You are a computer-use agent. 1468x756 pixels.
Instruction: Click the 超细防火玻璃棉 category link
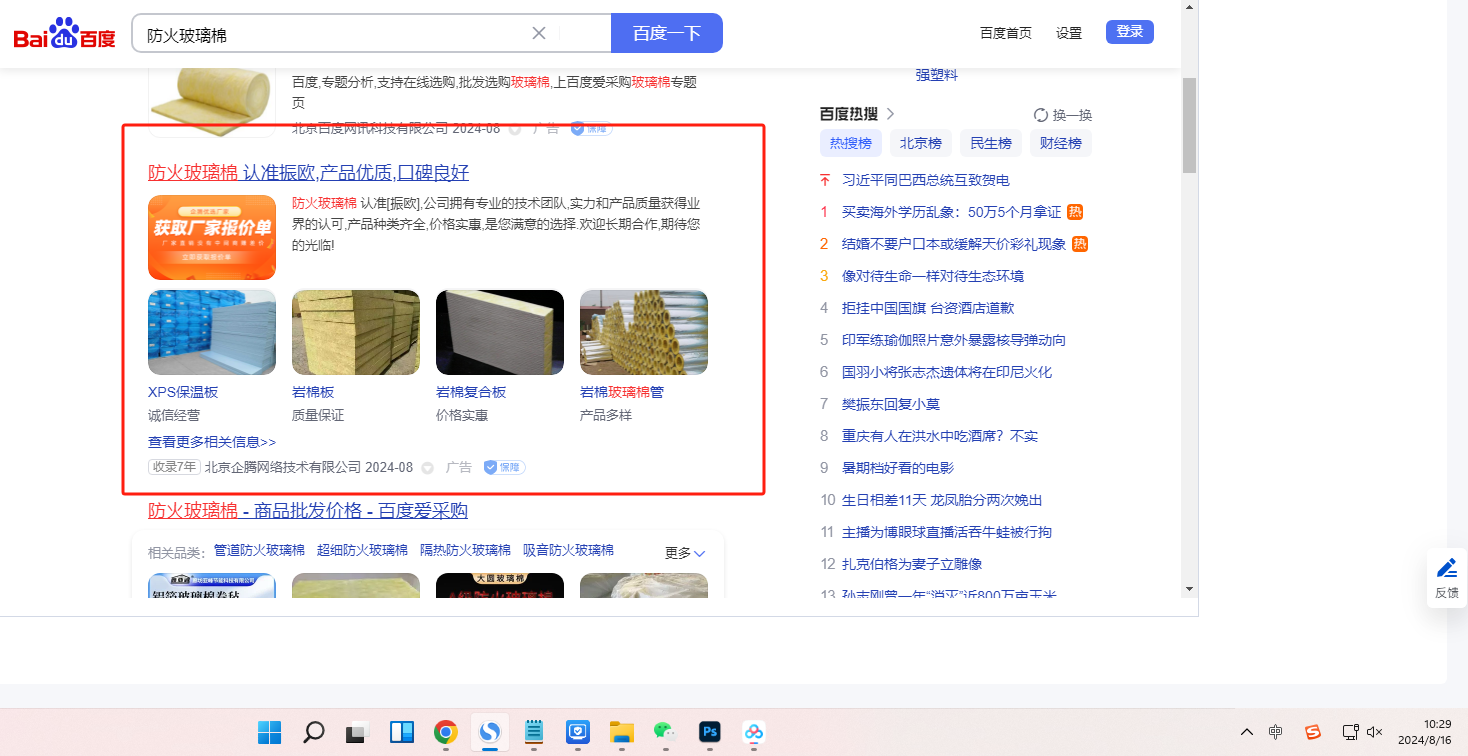coord(362,550)
